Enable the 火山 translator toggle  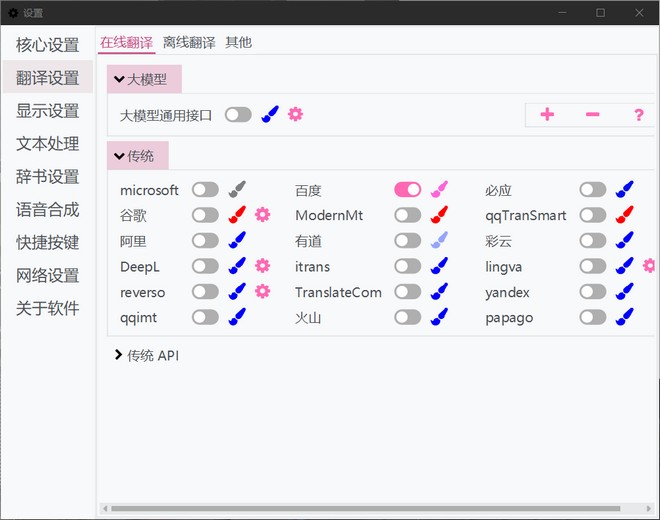point(407,317)
